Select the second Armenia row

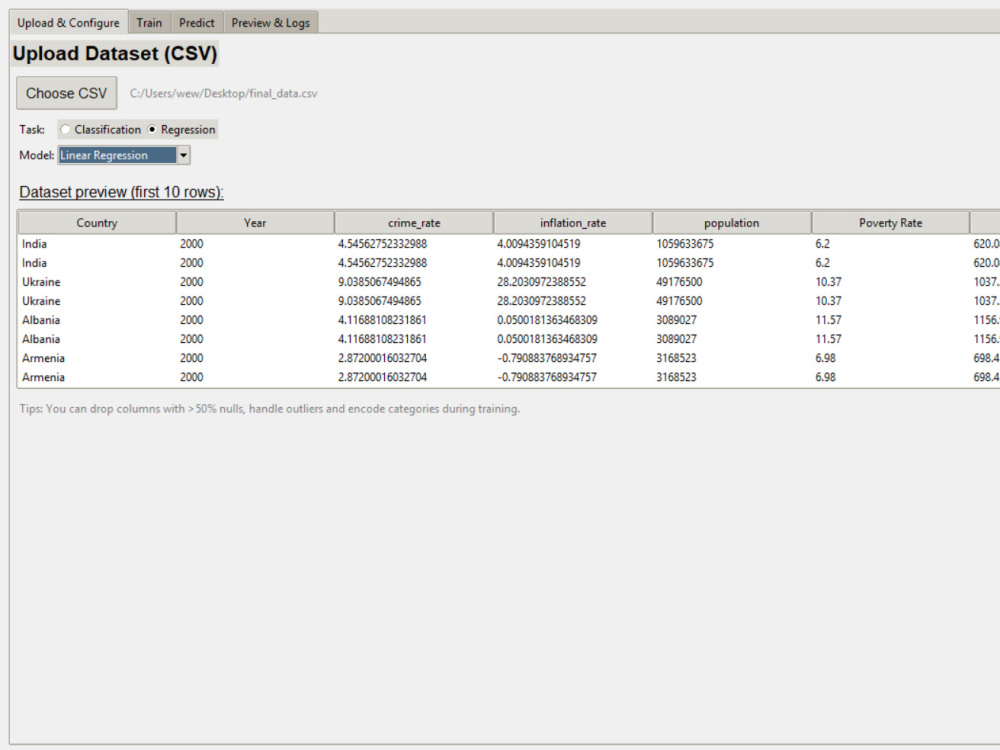pos(509,377)
